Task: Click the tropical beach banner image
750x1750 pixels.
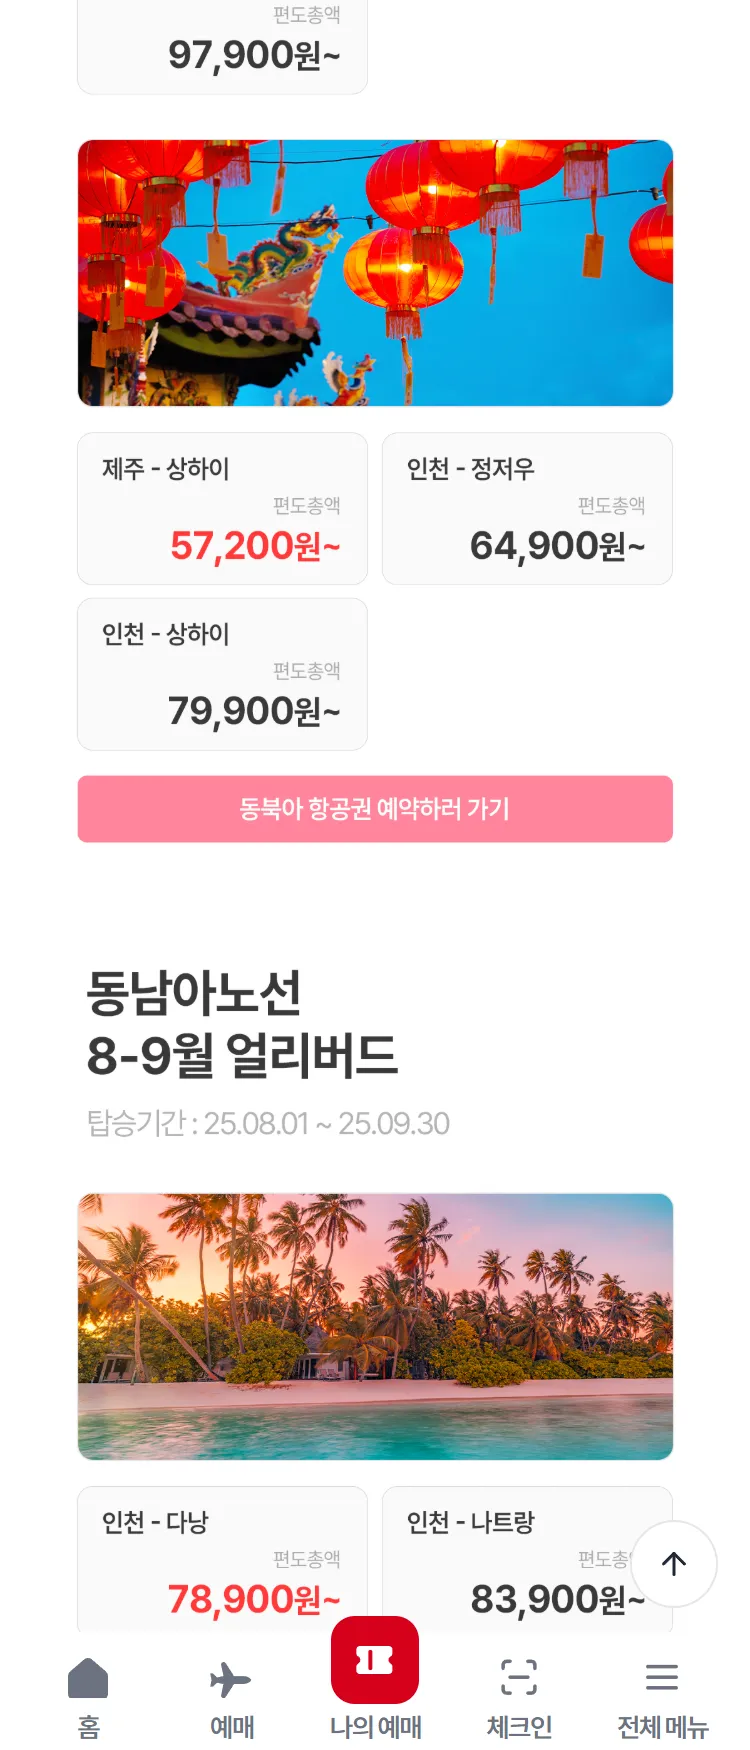Action: (x=375, y=1327)
